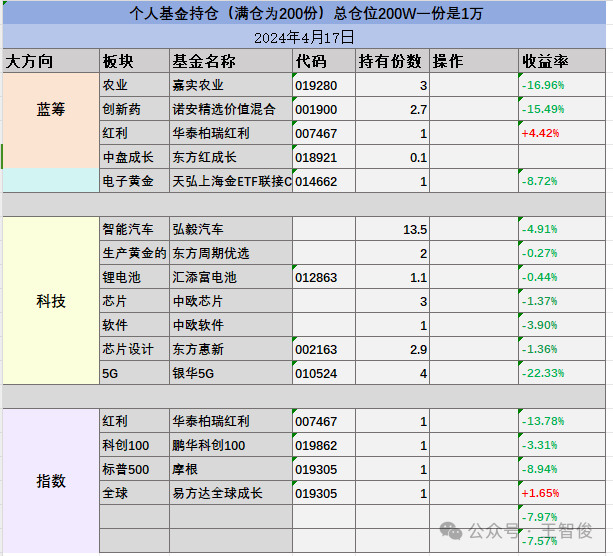Select the 大方向 column header
The width and height of the screenshot is (613, 556).
point(51,61)
